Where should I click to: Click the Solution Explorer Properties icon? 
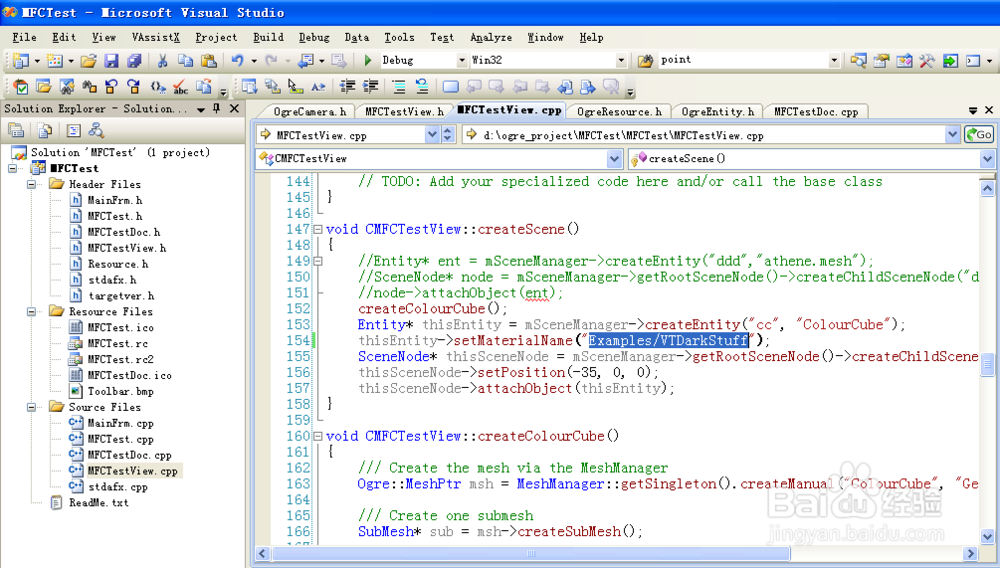16,131
